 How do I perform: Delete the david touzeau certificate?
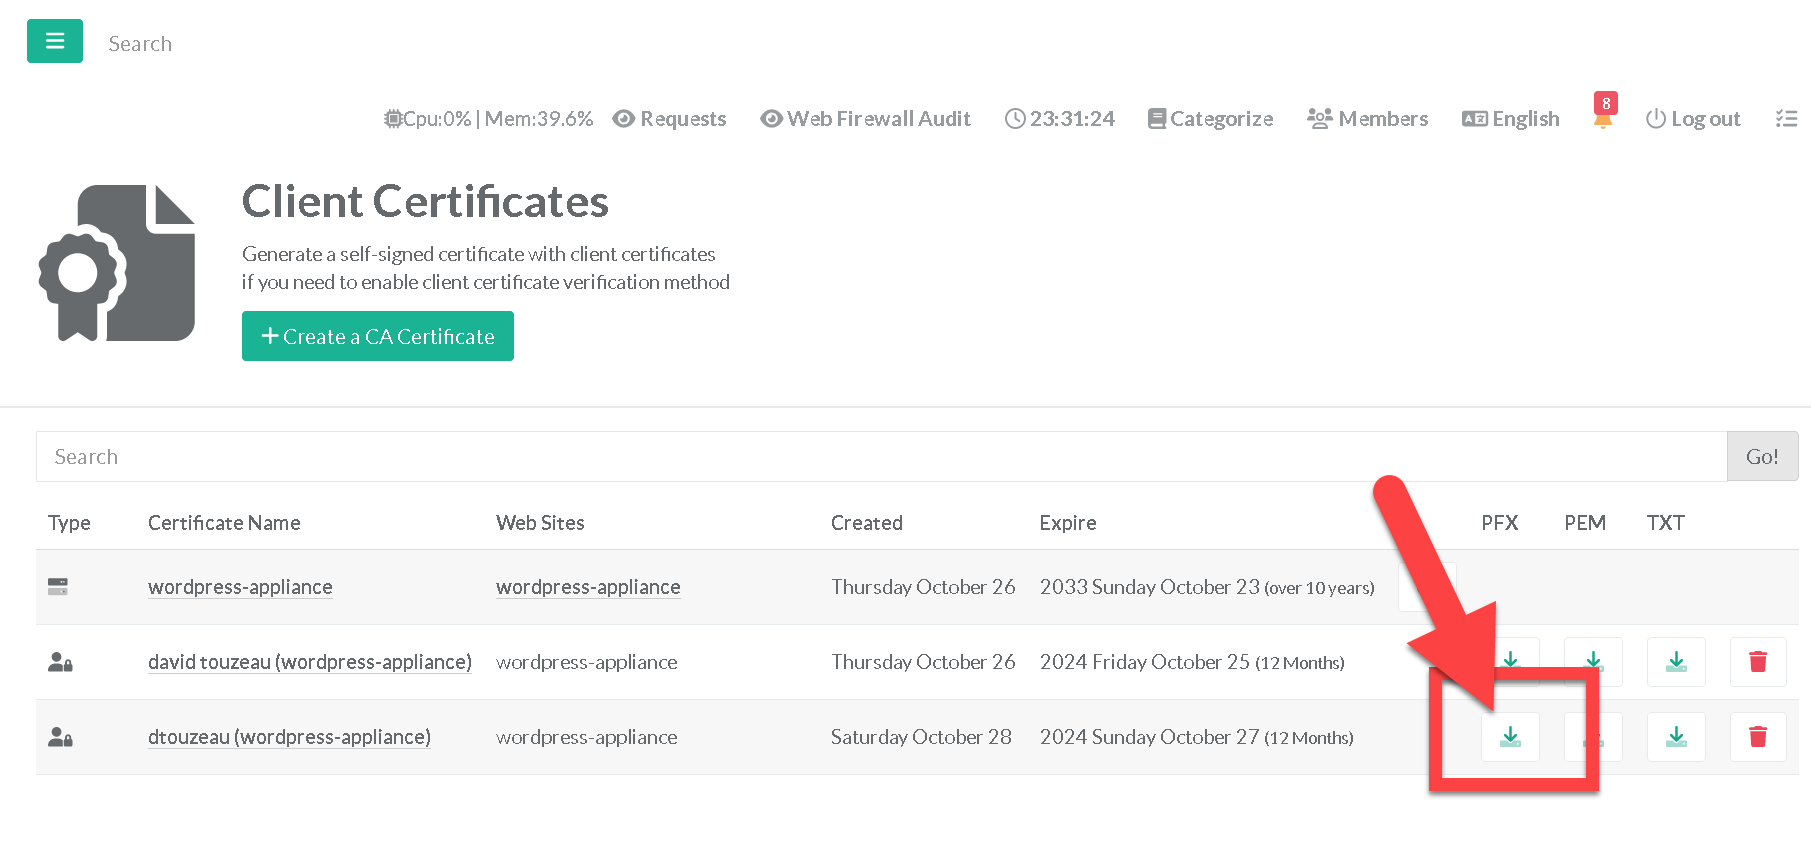(x=1758, y=662)
